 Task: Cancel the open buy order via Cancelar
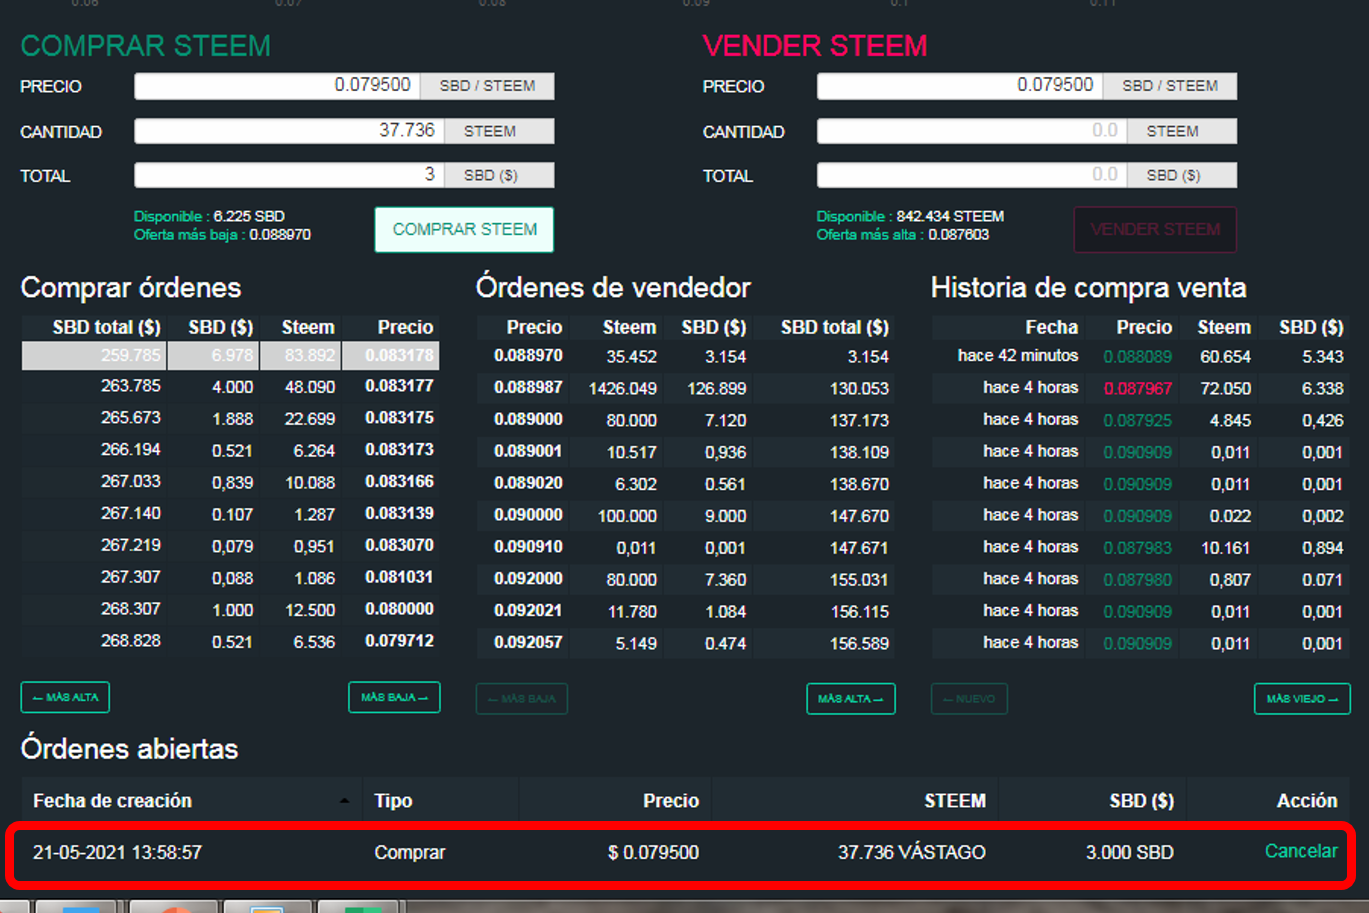coord(1301,851)
